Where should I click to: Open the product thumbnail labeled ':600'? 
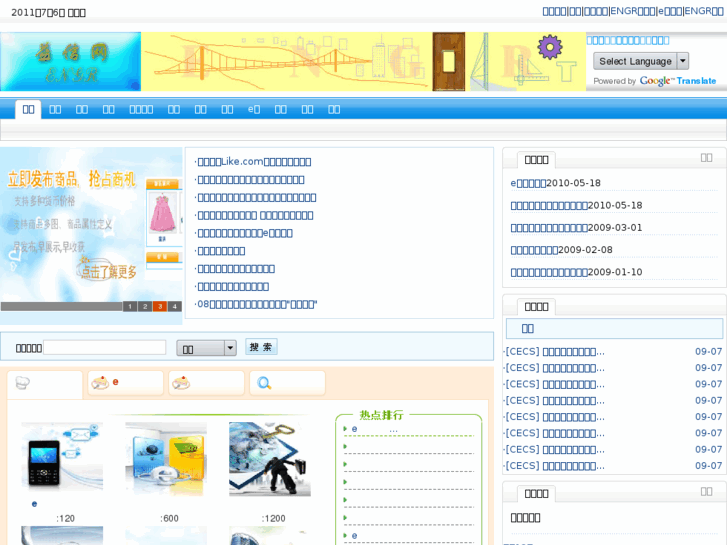[166, 459]
